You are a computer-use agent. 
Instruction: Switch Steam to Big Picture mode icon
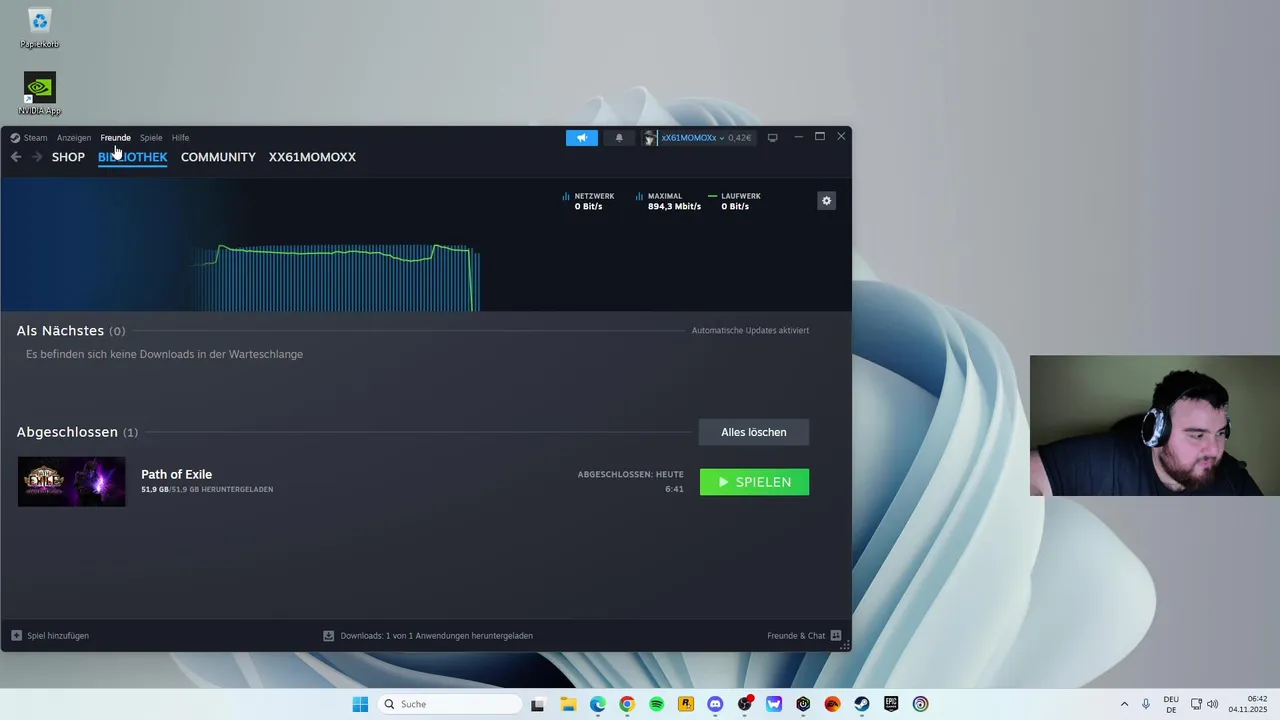pyautogui.click(x=772, y=138)
